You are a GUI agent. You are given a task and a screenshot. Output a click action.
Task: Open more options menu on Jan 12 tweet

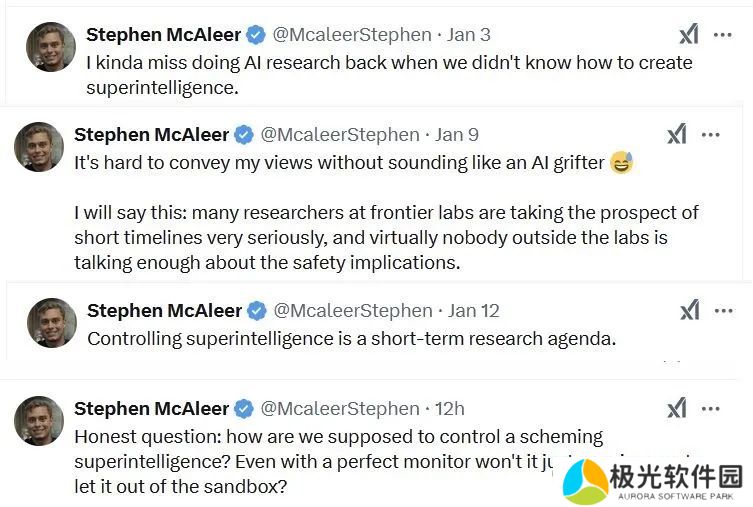[723, 310]
